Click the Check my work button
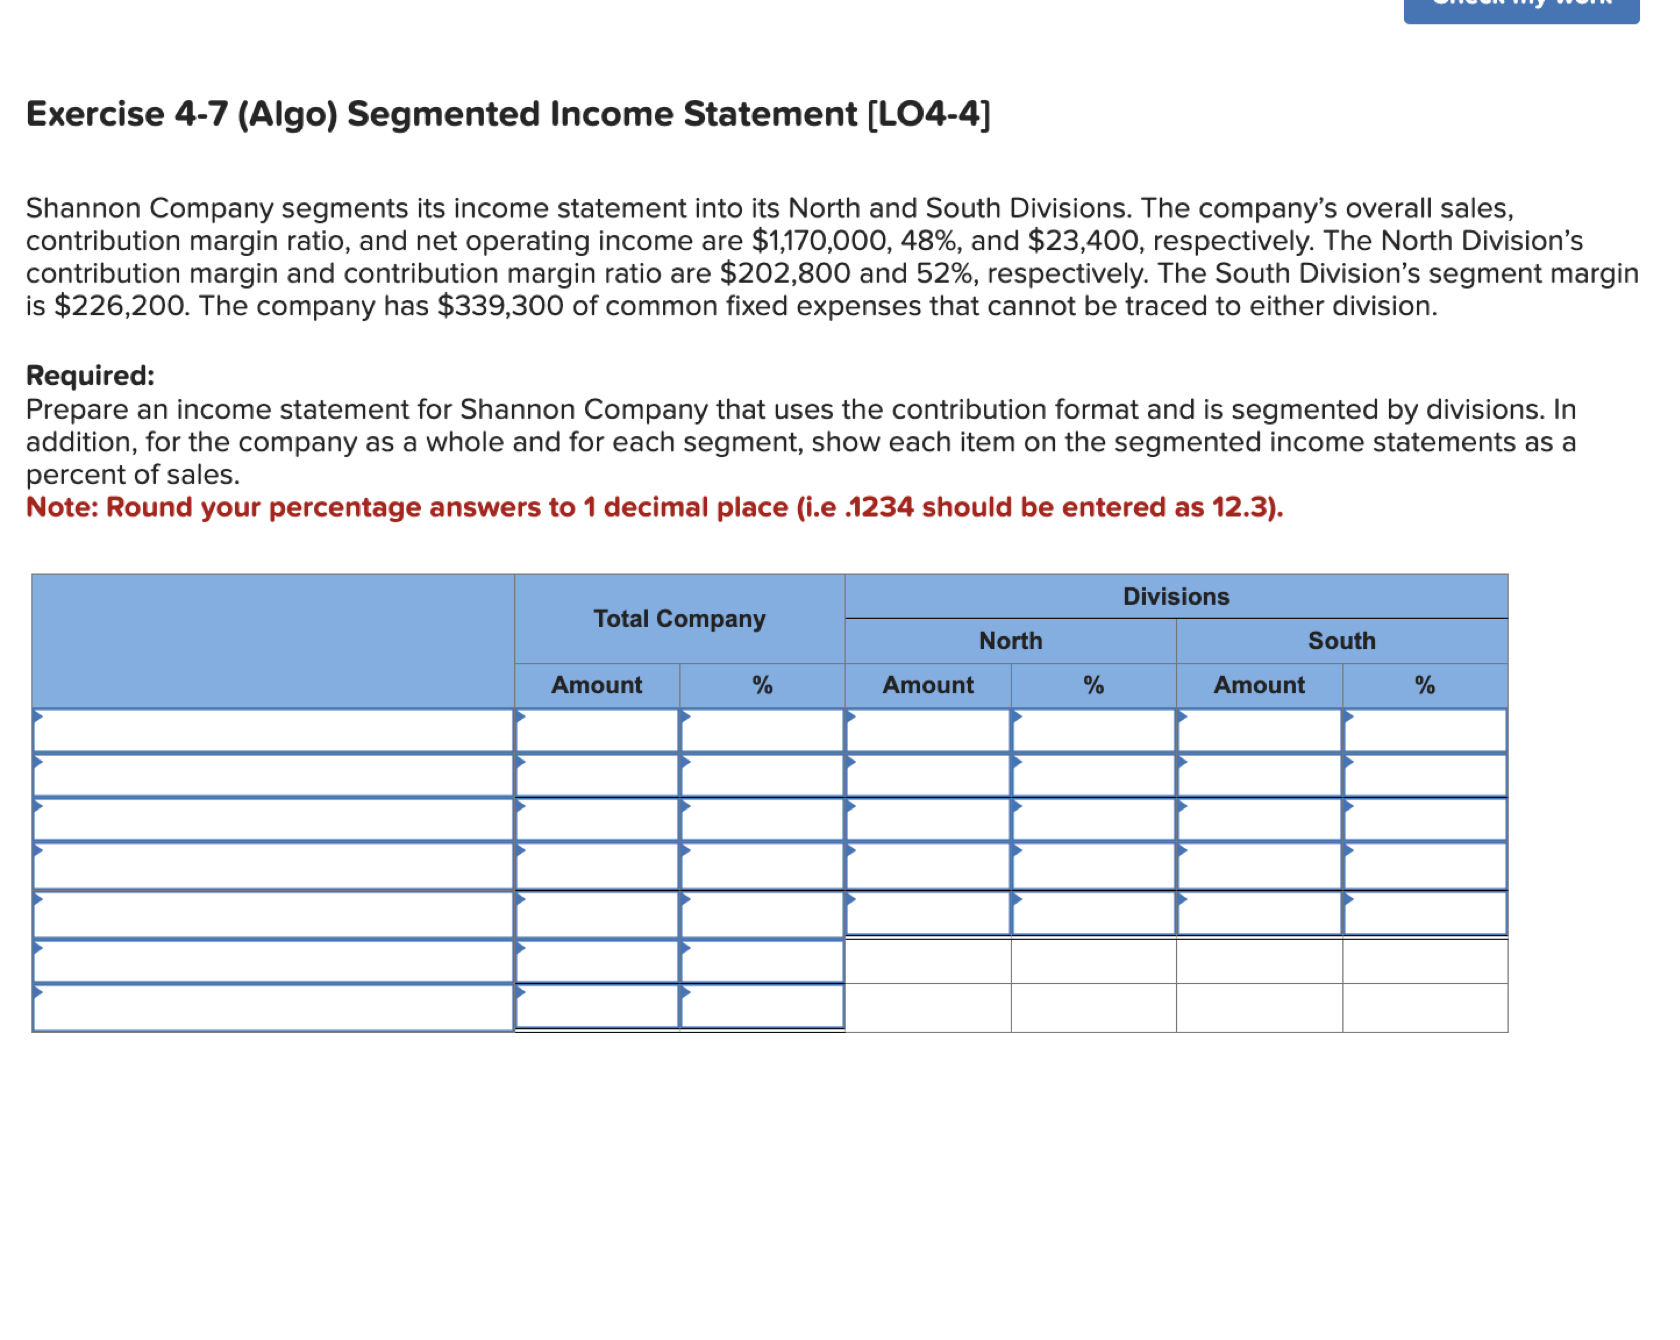 [x=1520, y=6]
